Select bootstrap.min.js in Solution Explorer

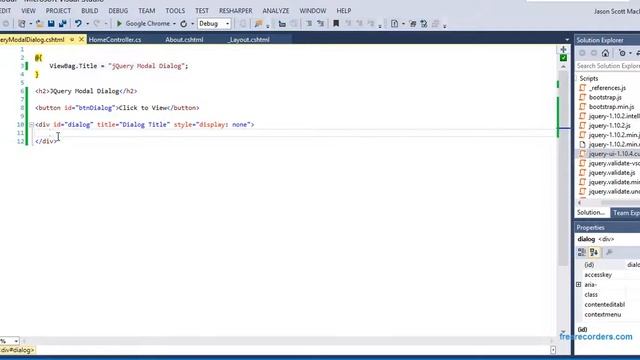pyautogui.click(x=611, y=107)
